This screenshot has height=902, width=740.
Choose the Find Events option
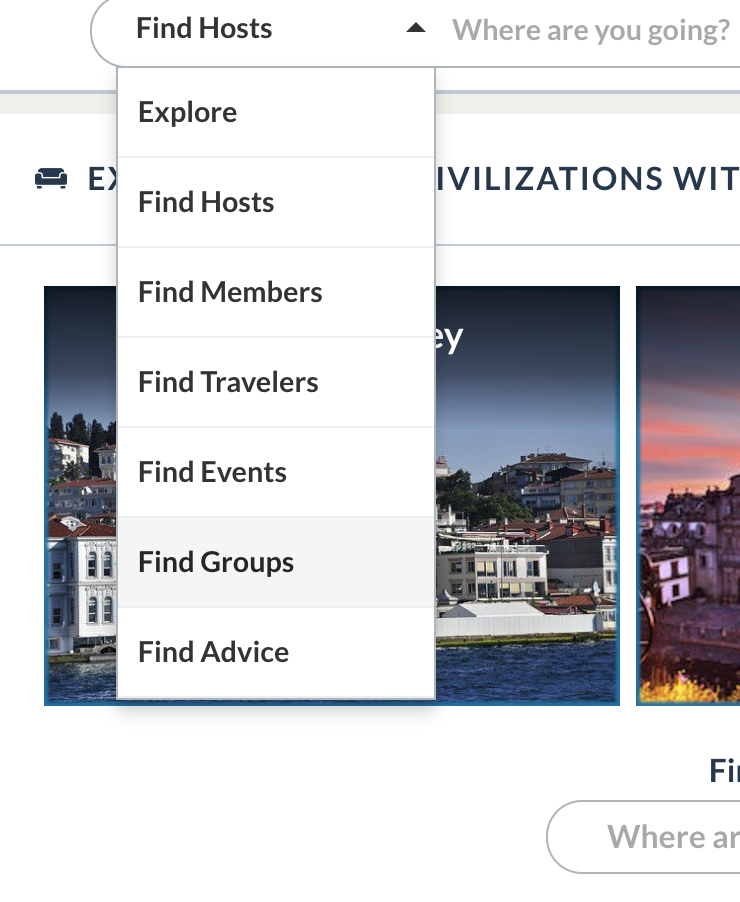276,472
